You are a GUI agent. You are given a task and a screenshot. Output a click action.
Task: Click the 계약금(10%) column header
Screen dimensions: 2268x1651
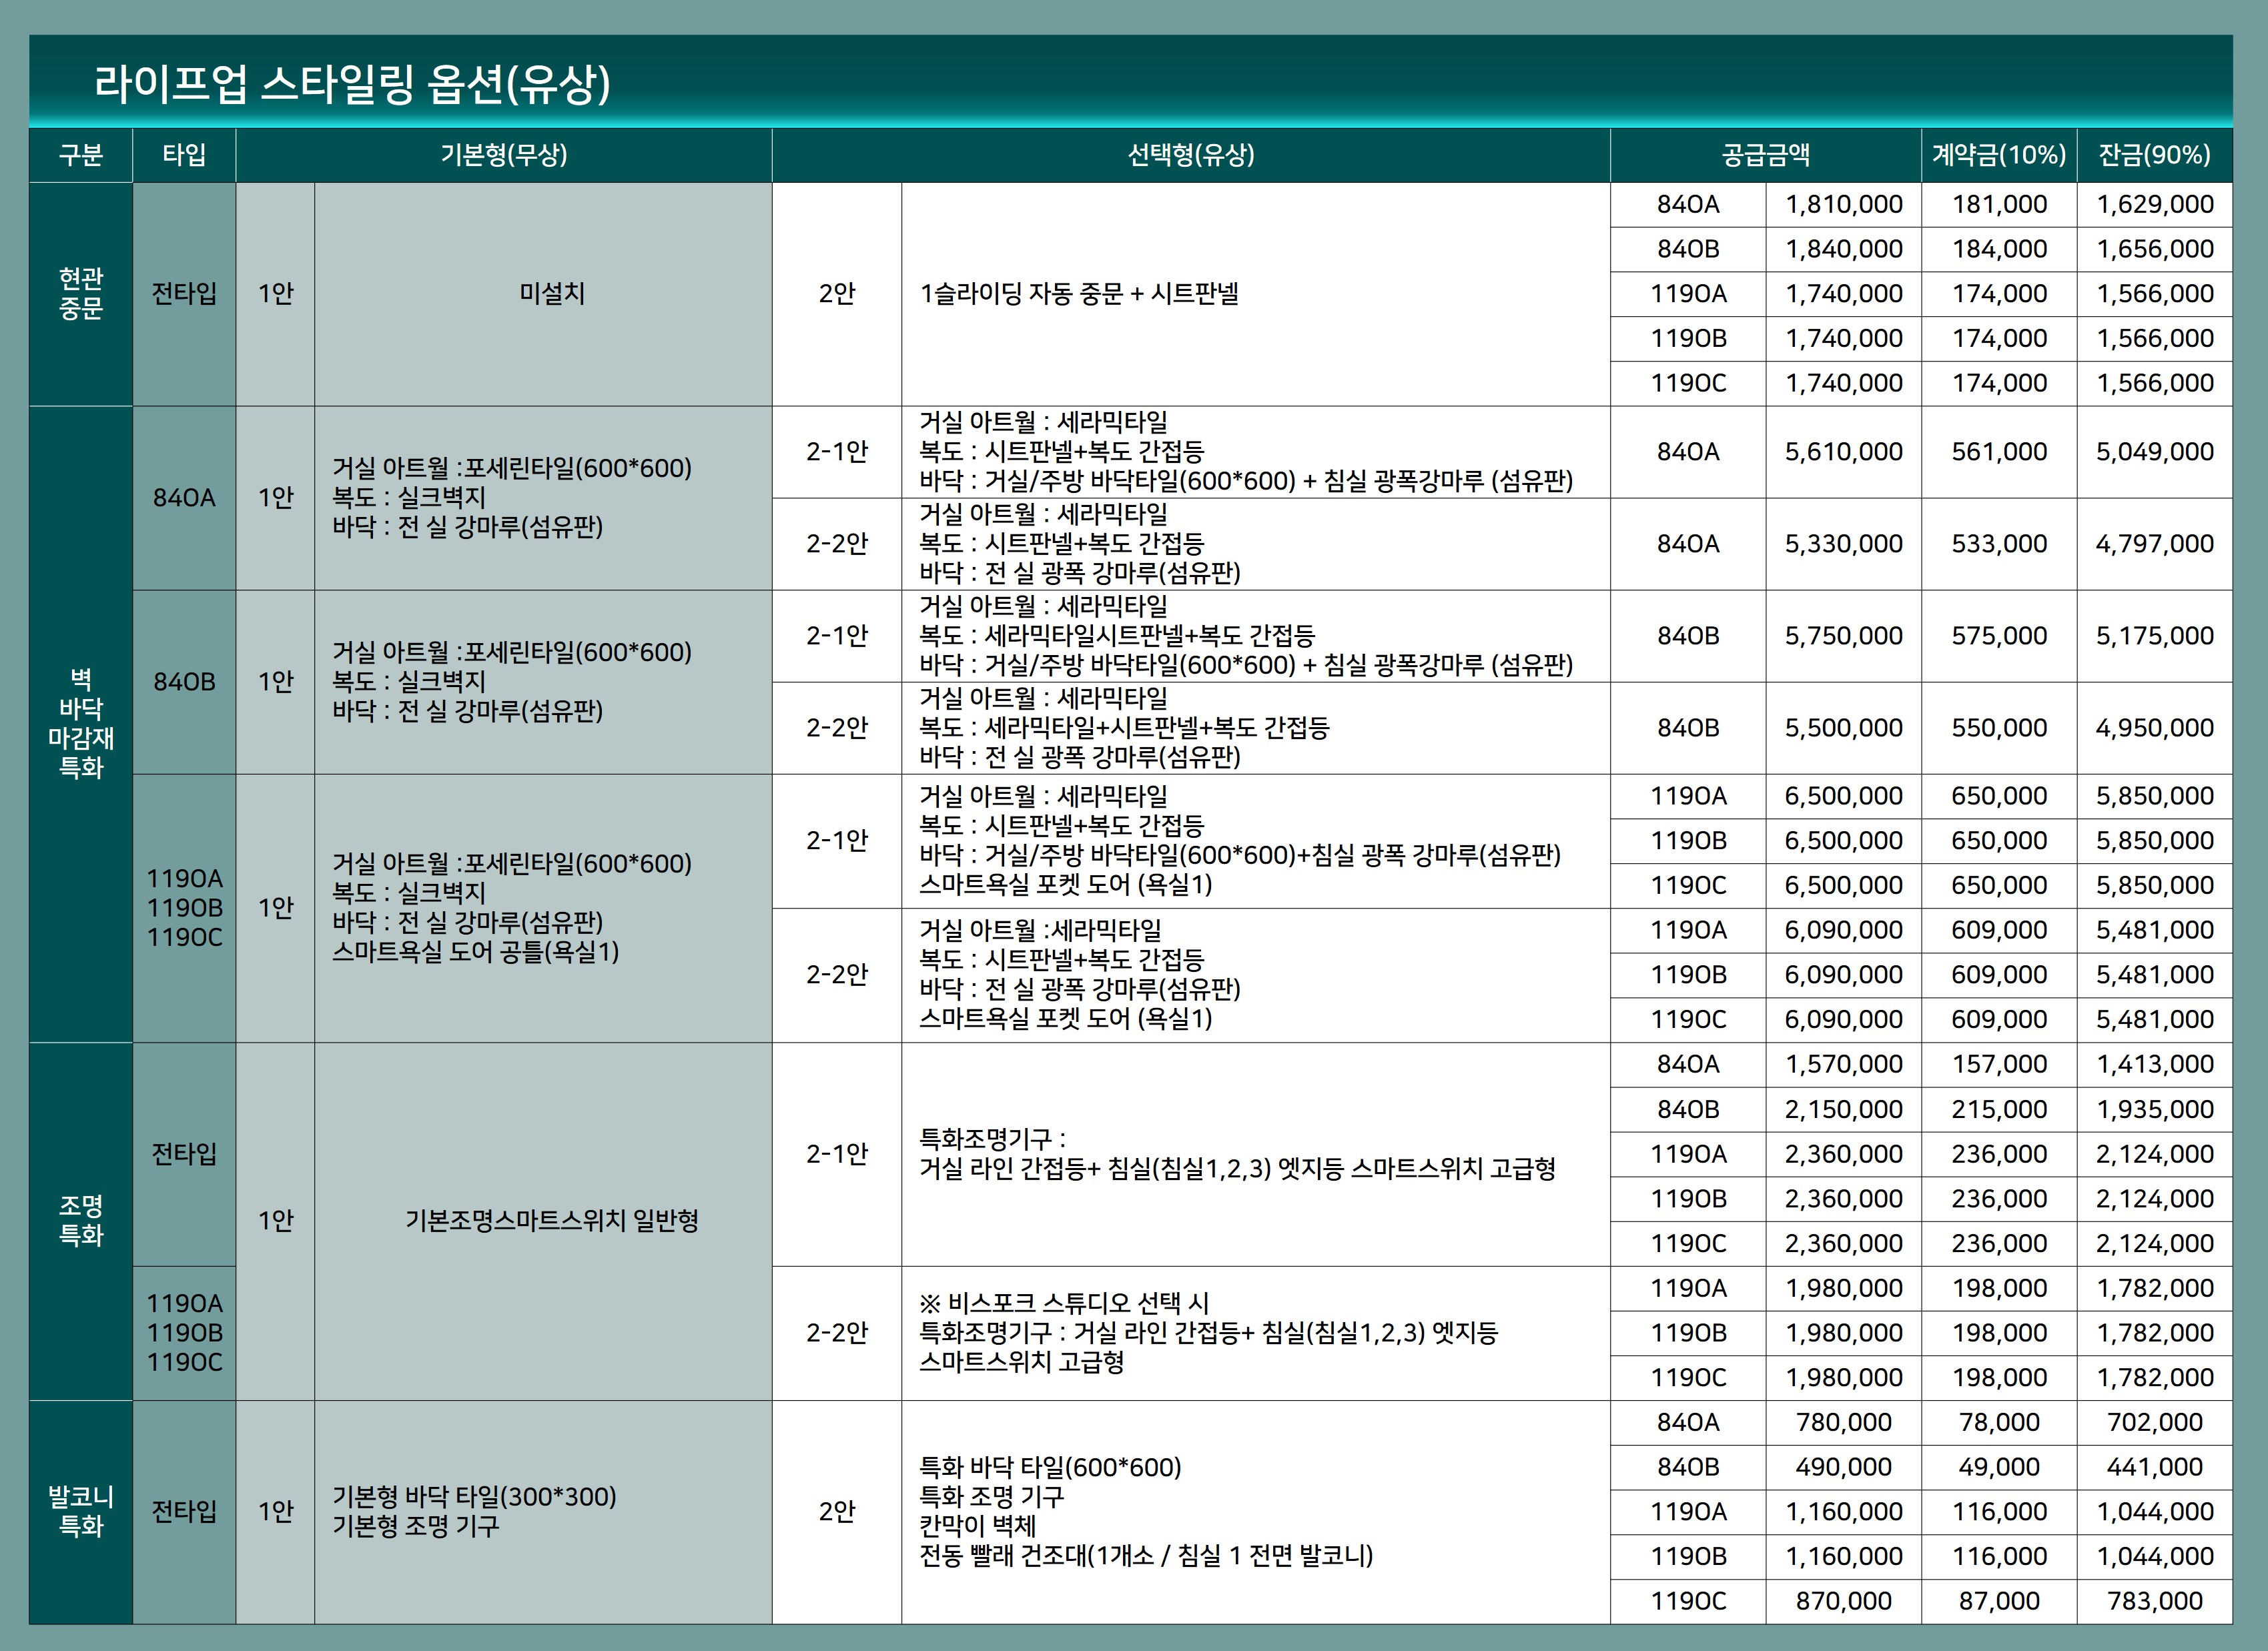[1998, 155]
